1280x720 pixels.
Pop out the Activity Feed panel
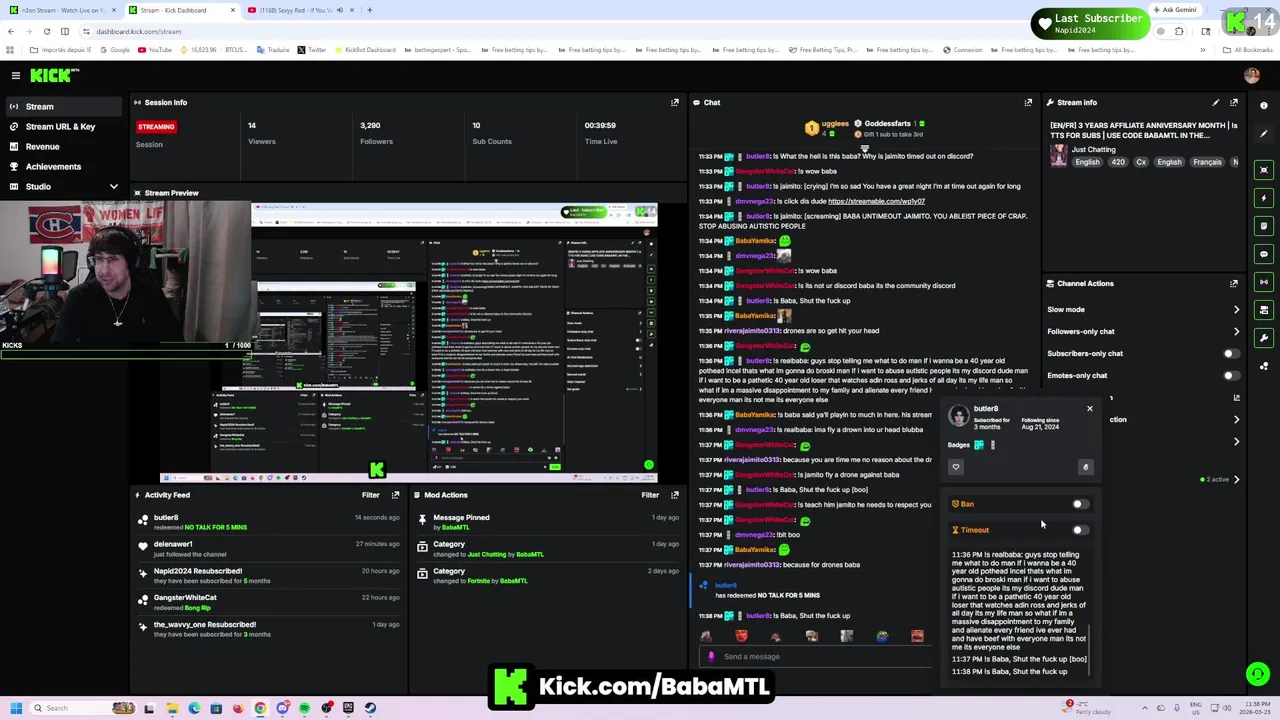click(396, 495)
